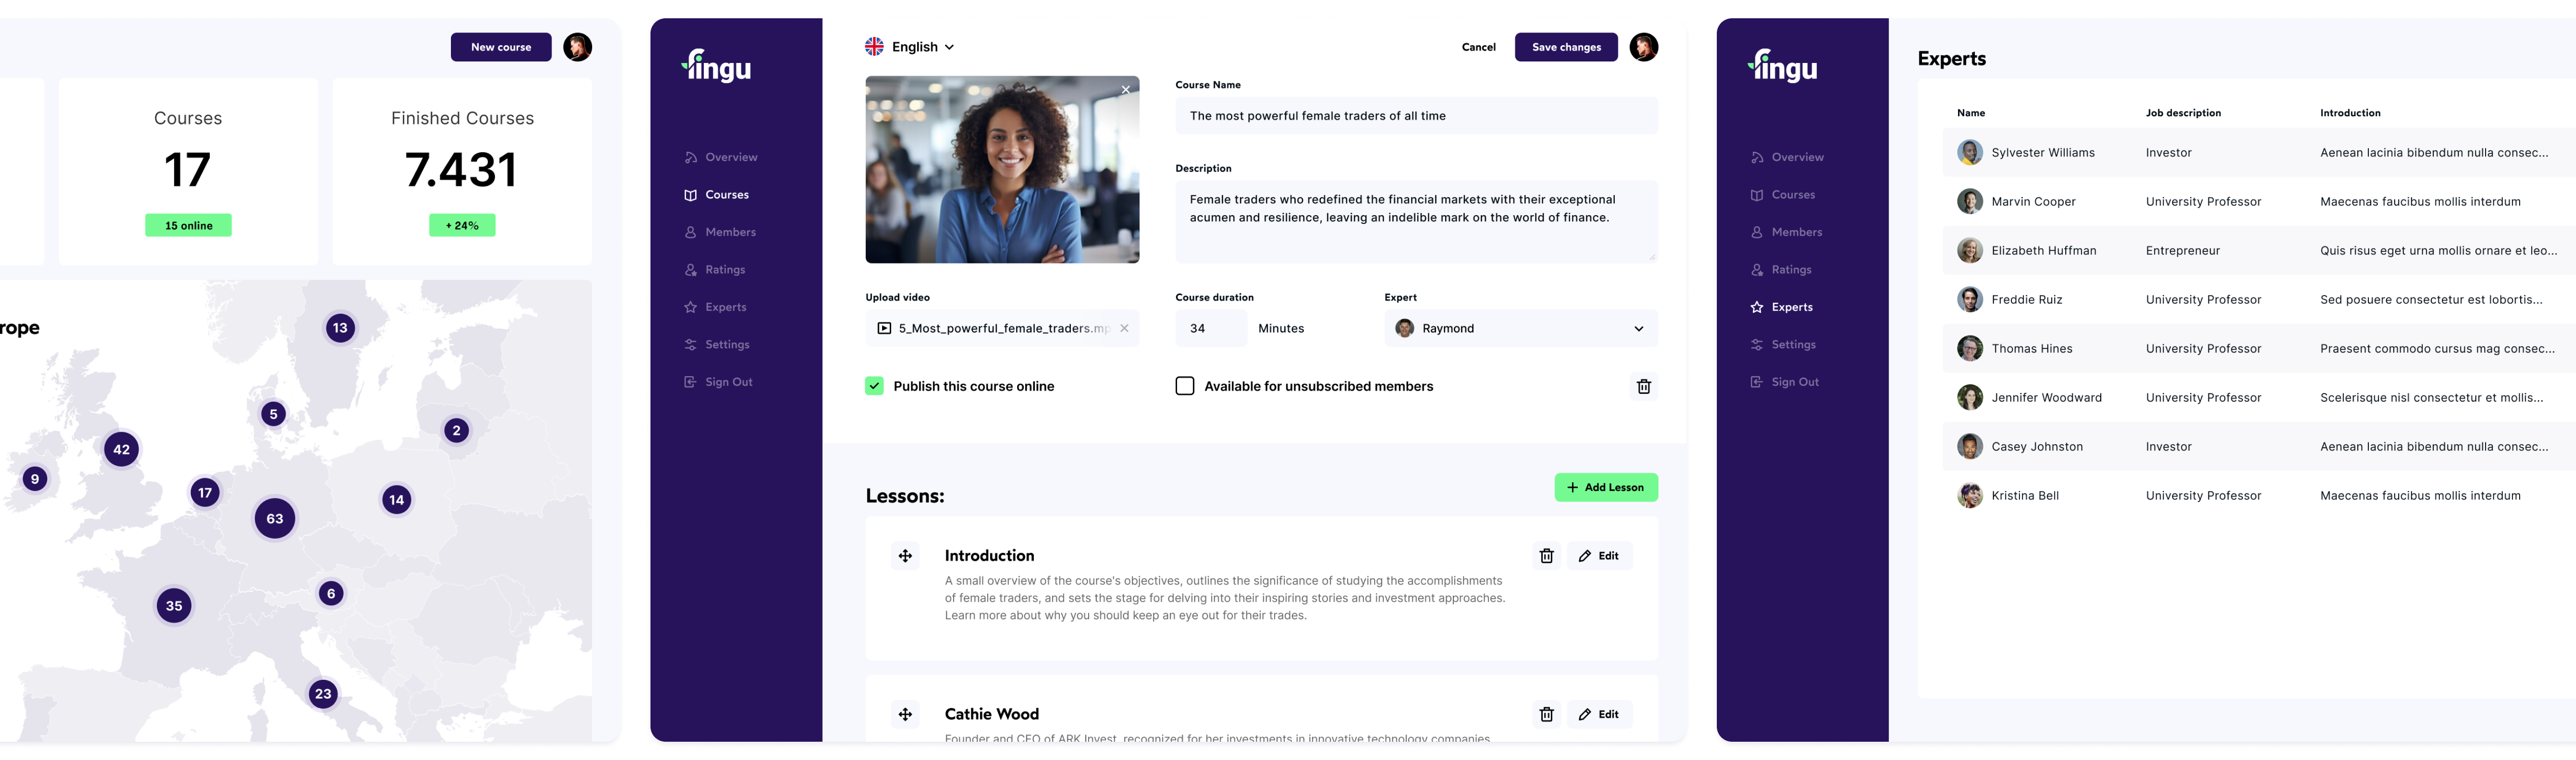Screen dimensions: 2576x760
Task: Focus the course duration field with 34
Action: tap(1211, 328)
